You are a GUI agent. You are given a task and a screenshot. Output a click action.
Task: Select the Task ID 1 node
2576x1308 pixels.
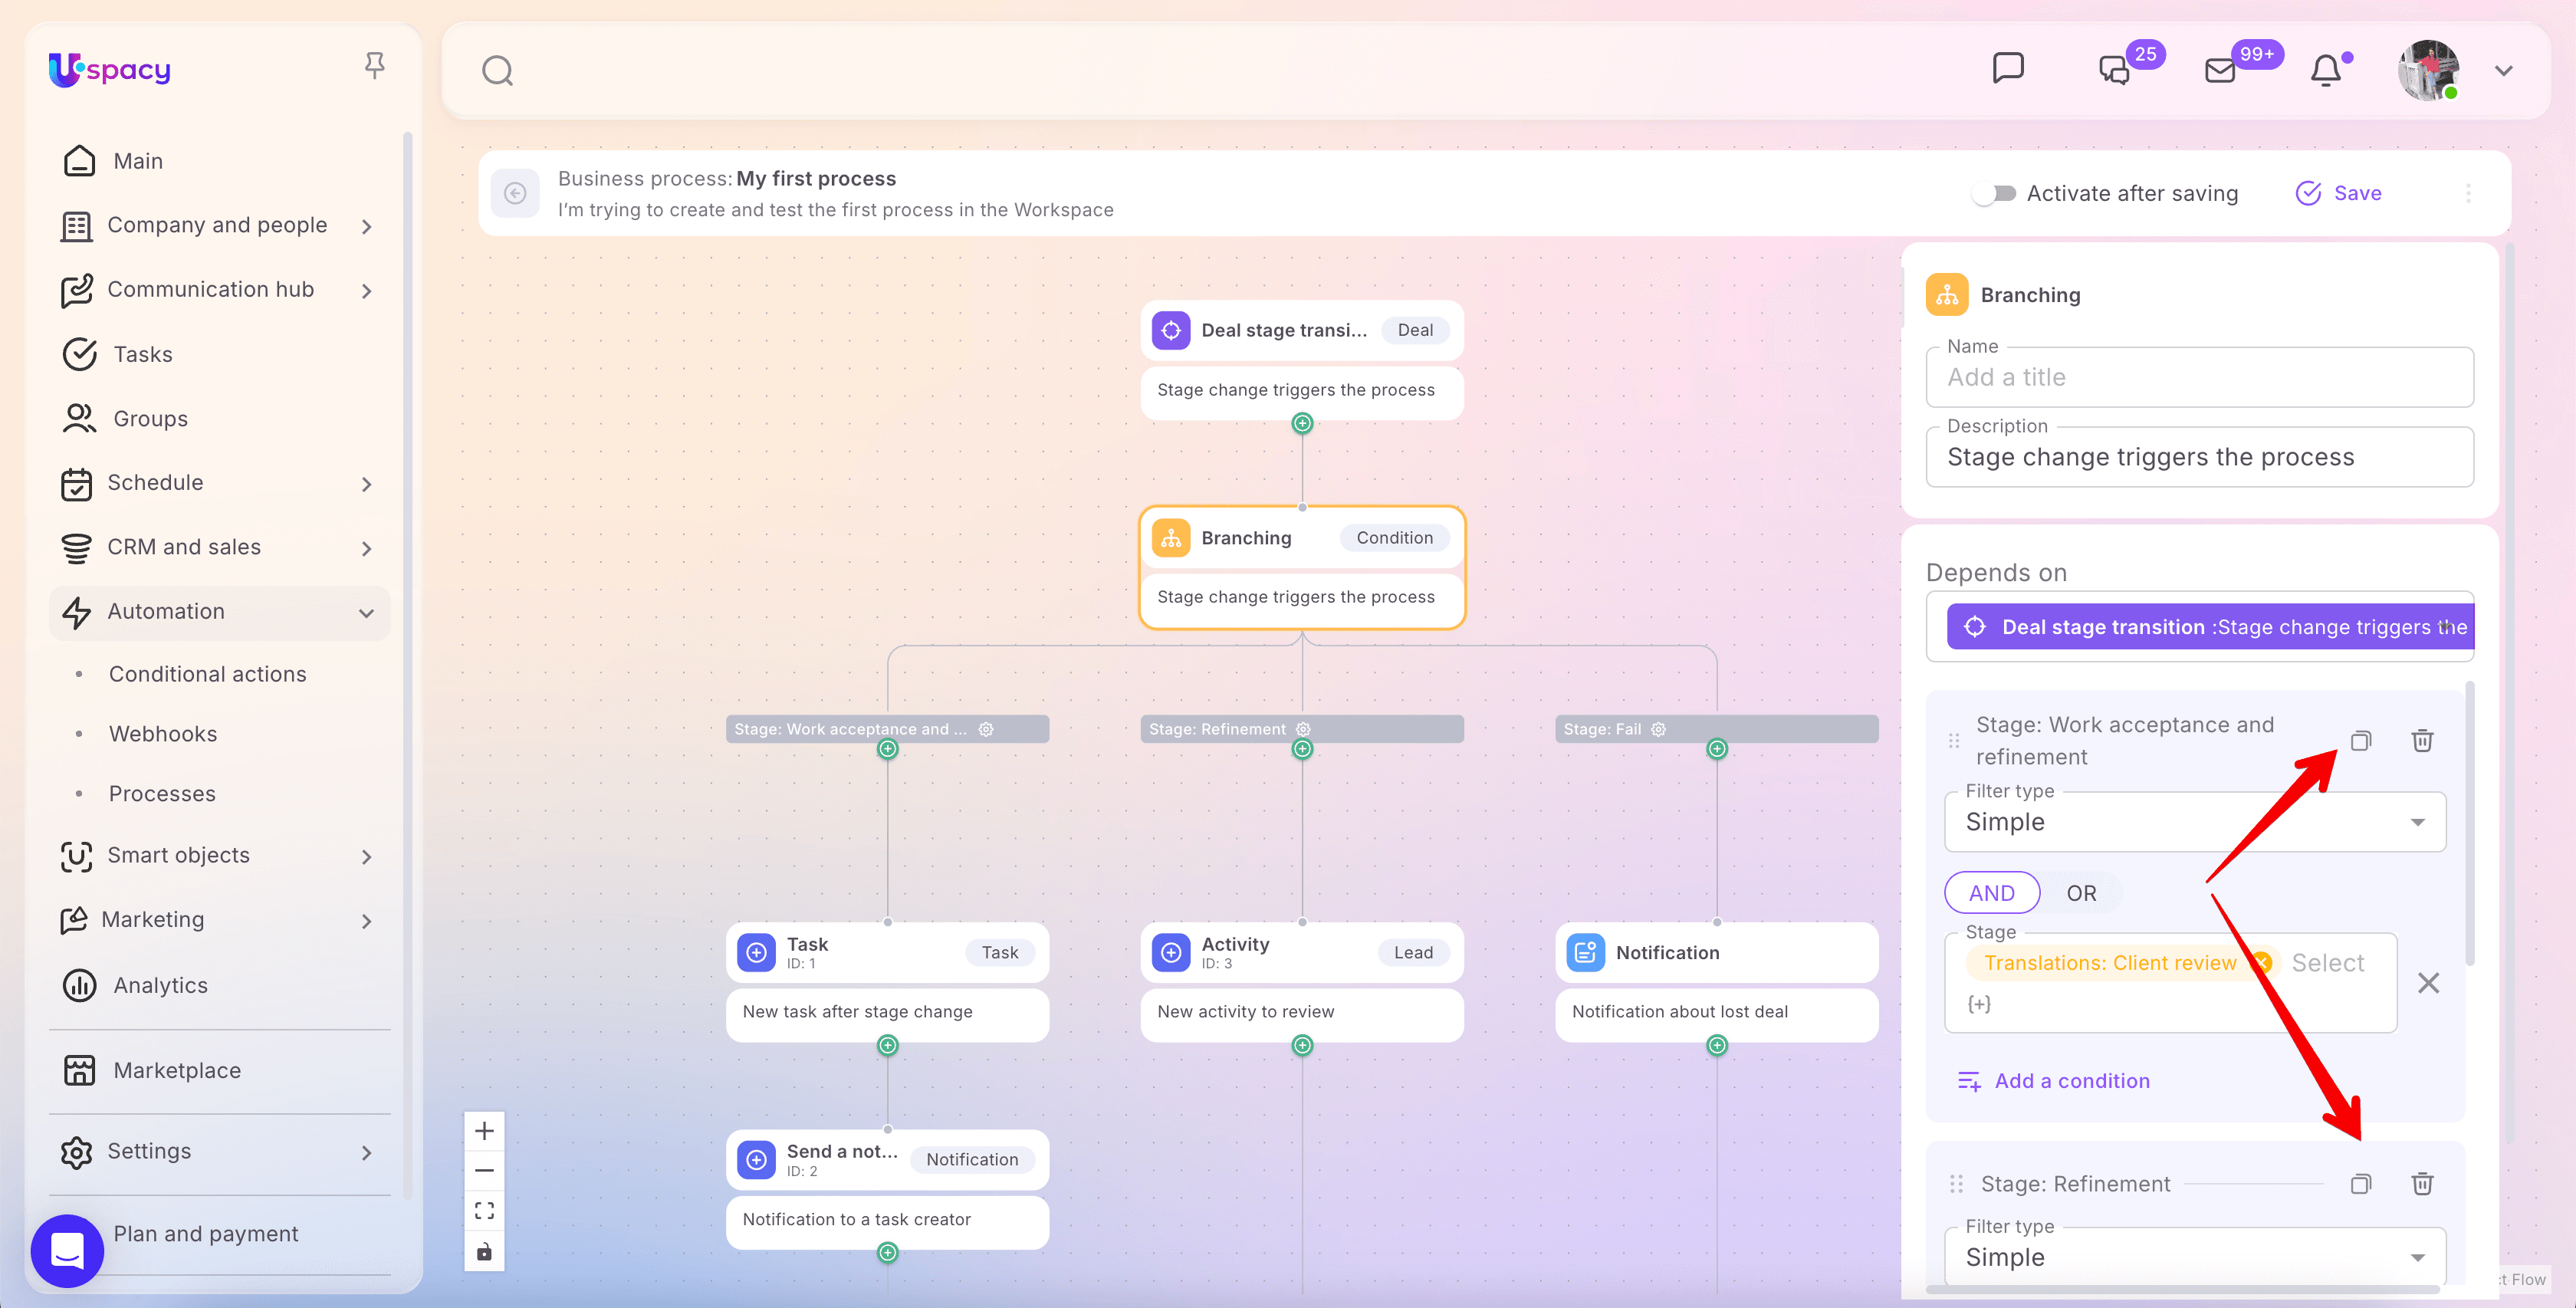(887, 982)
